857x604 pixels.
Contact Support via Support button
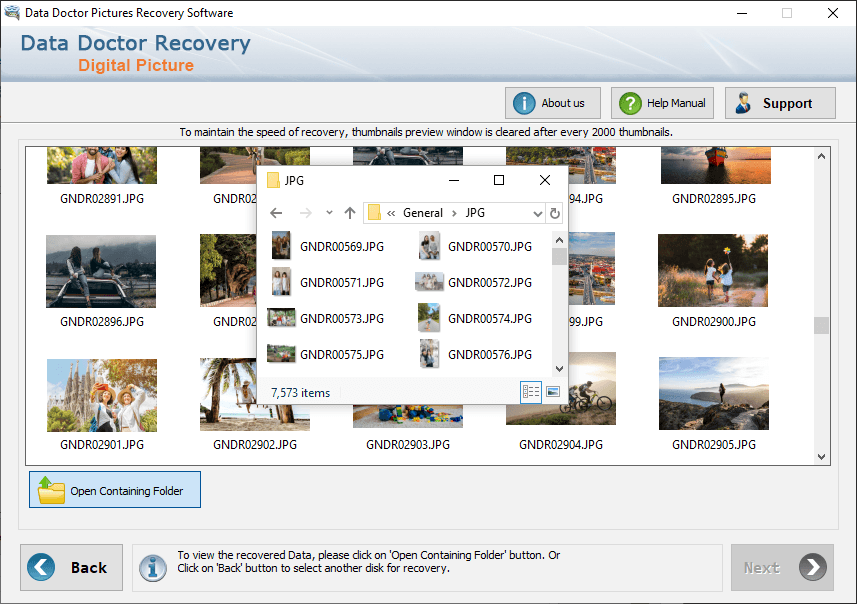(x=780, y=103)
